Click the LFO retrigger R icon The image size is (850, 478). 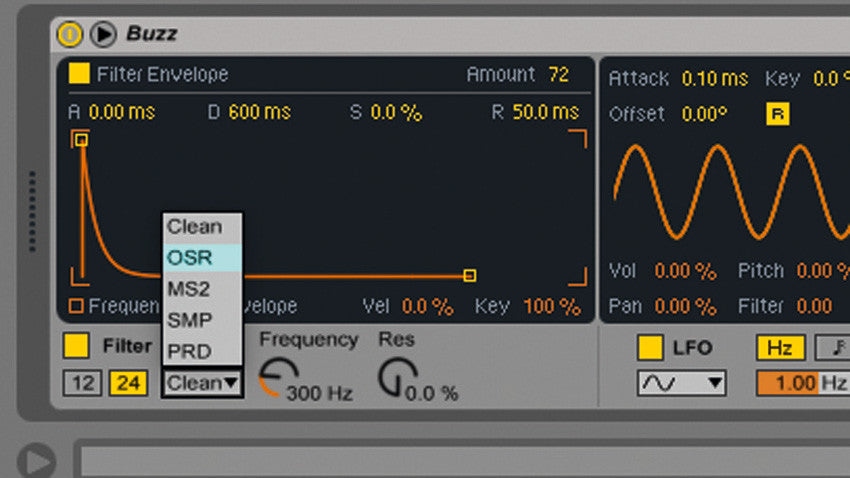777,114
